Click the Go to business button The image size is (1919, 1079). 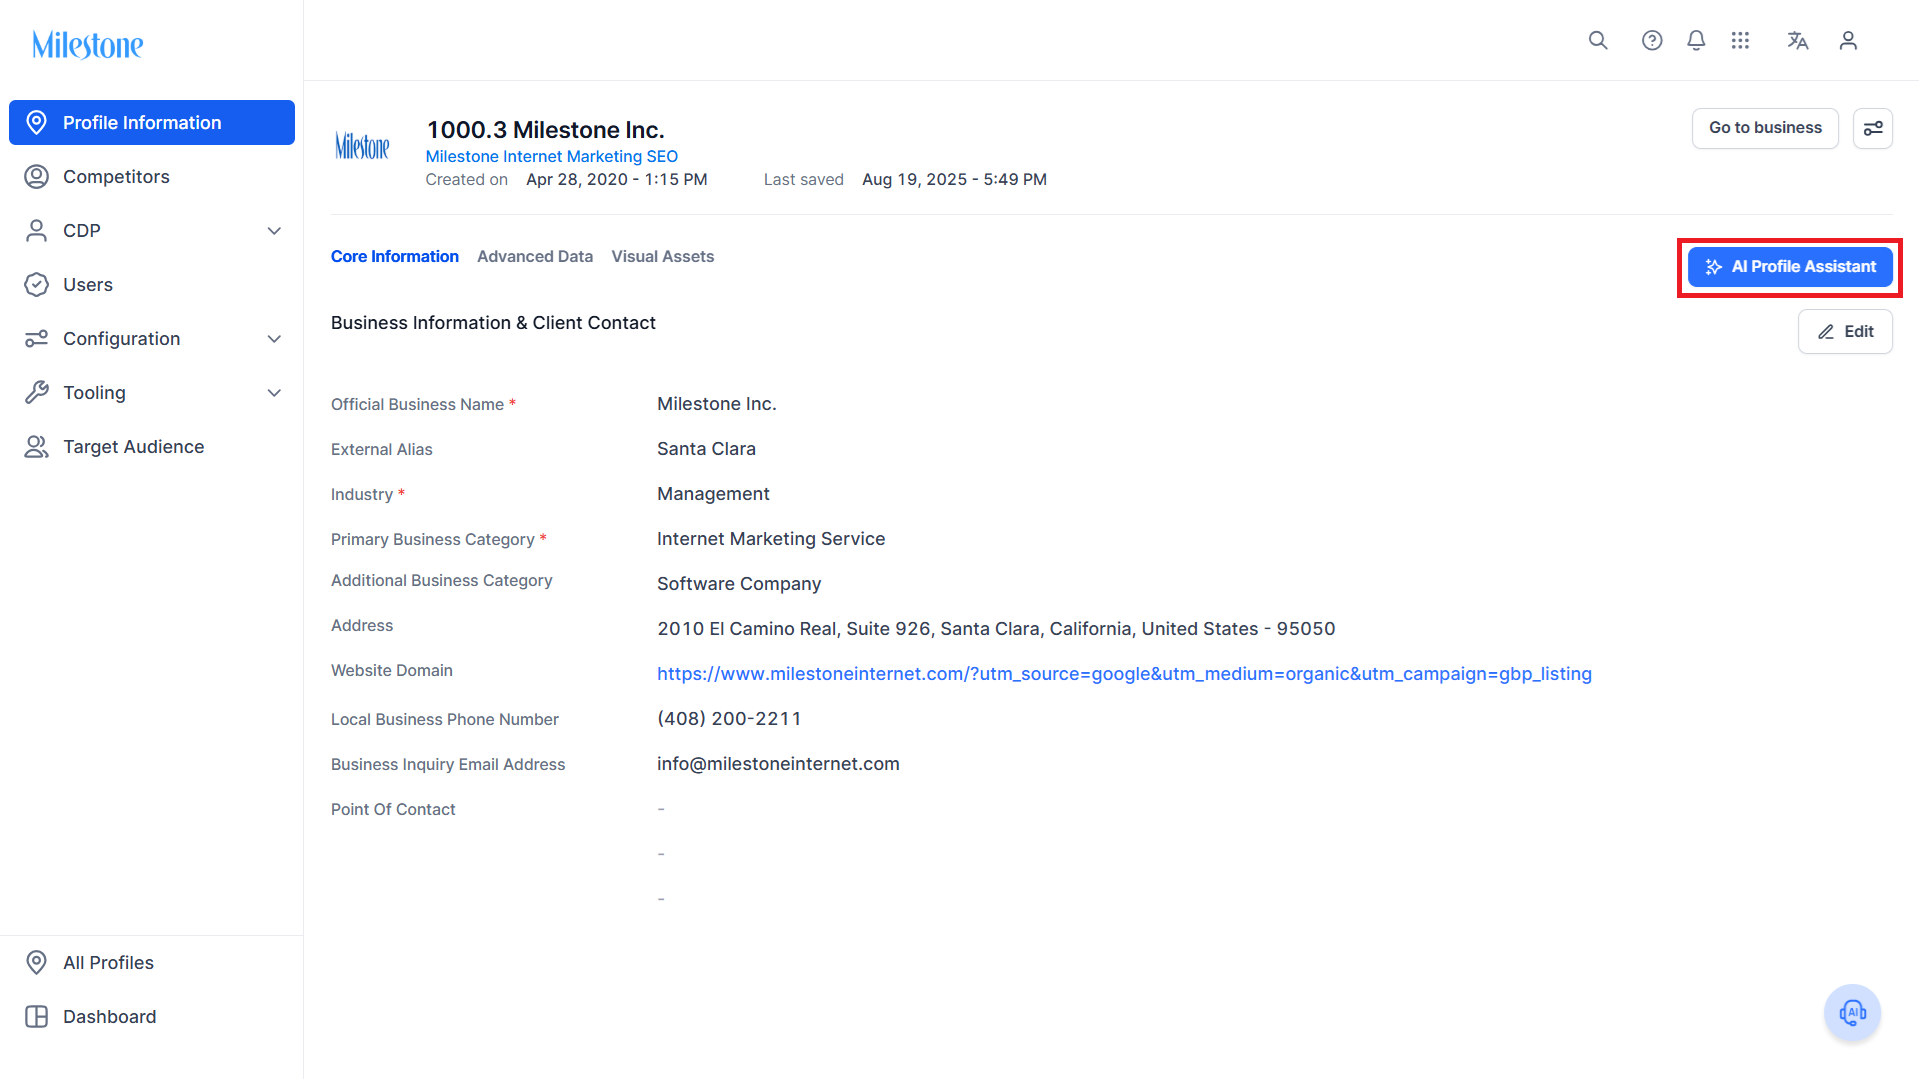[x=1765, y=128]
